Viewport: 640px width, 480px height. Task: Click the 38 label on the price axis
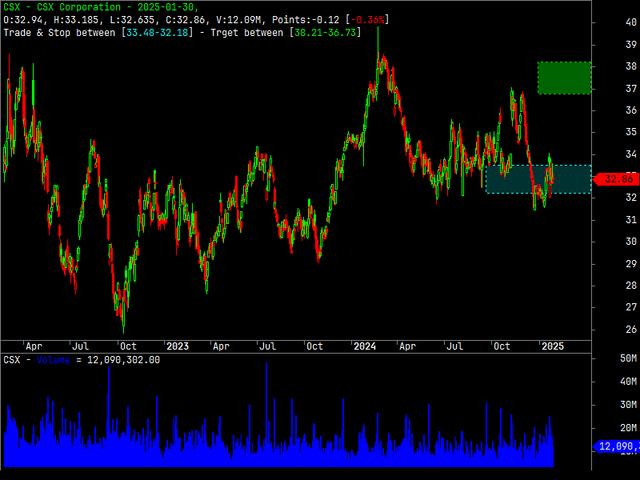631,66
